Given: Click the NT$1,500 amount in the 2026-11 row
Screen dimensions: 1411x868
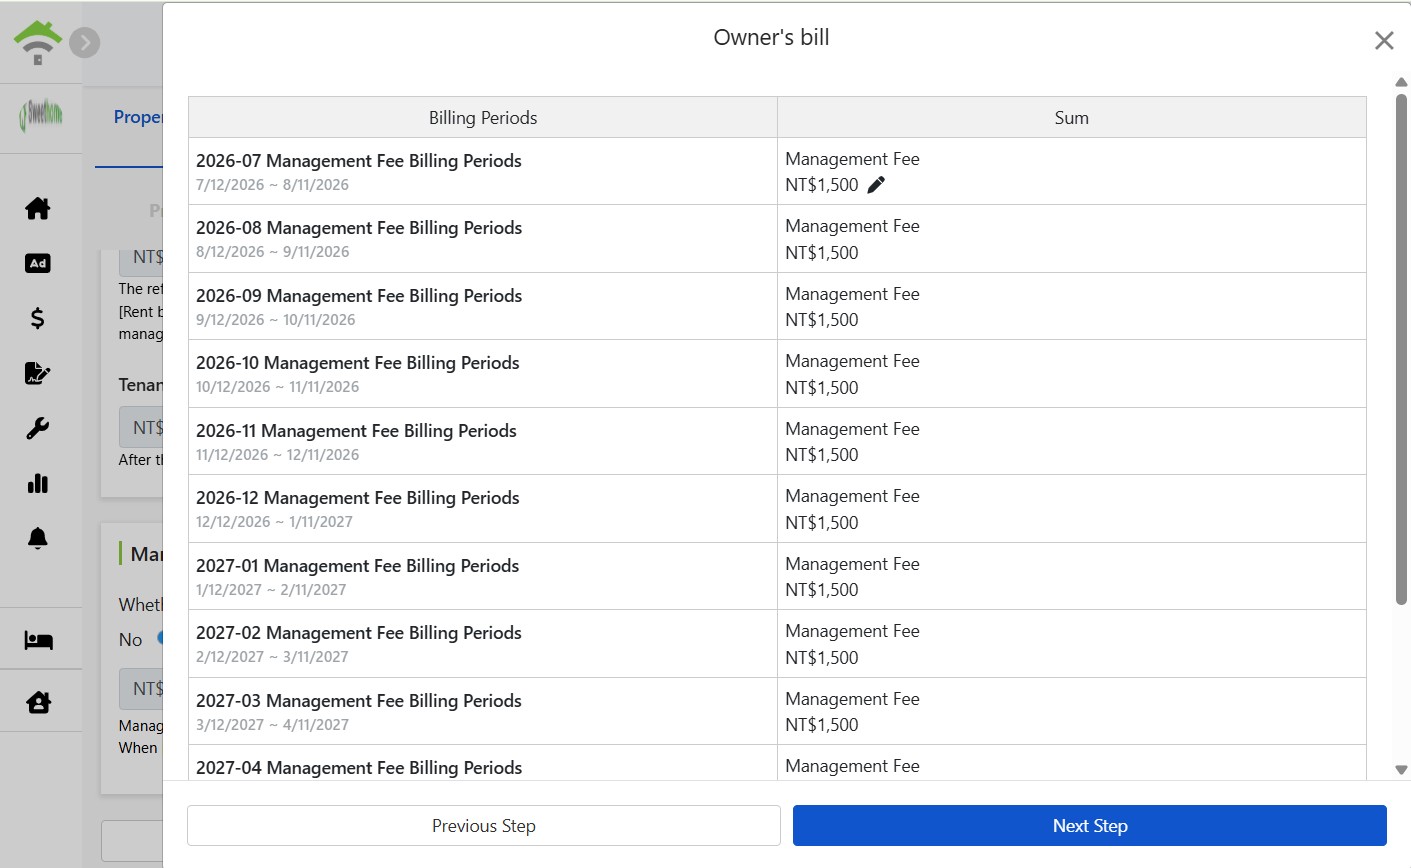Looking at the screenshot, I should pos(822,455).
